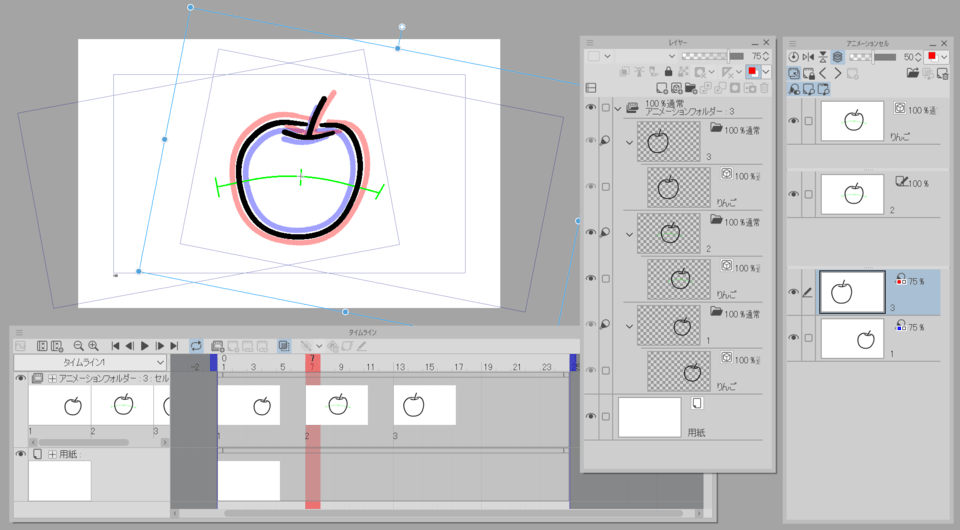The width and height of the screenshot is (960, 530).
Task: Create a new raster layer in レイヤー panel
Action: (x=662, y=88)
